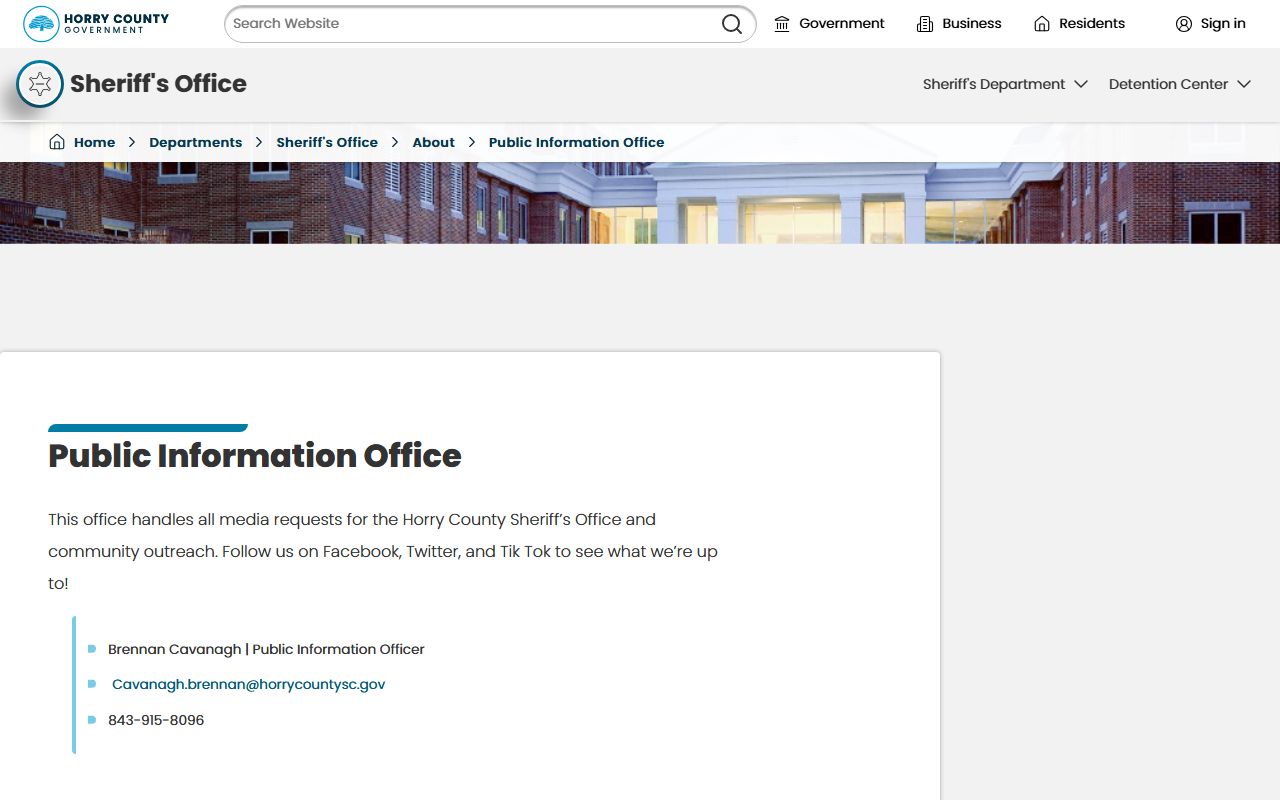Screen dimensions: 1280x800
Task: Click the courthouse banner image
Action: pyautogui.click(x=640, y=203)
